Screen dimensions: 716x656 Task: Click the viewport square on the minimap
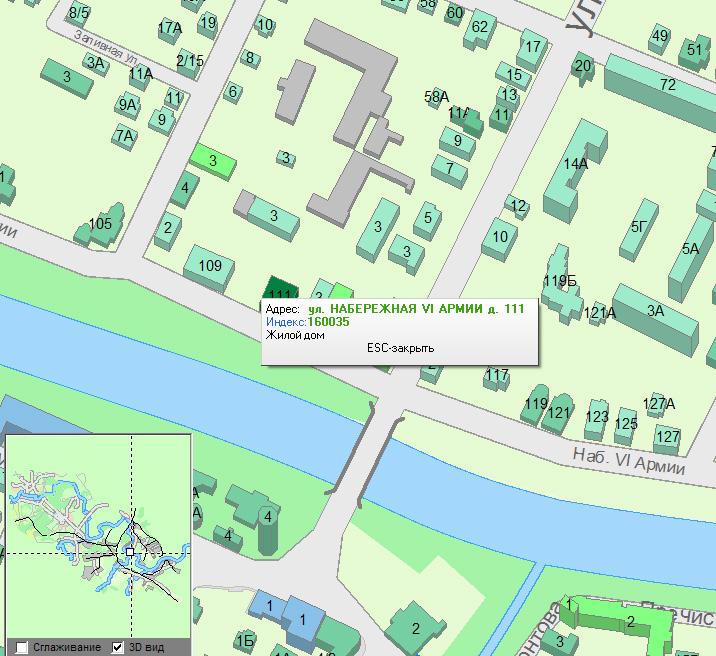129,551
